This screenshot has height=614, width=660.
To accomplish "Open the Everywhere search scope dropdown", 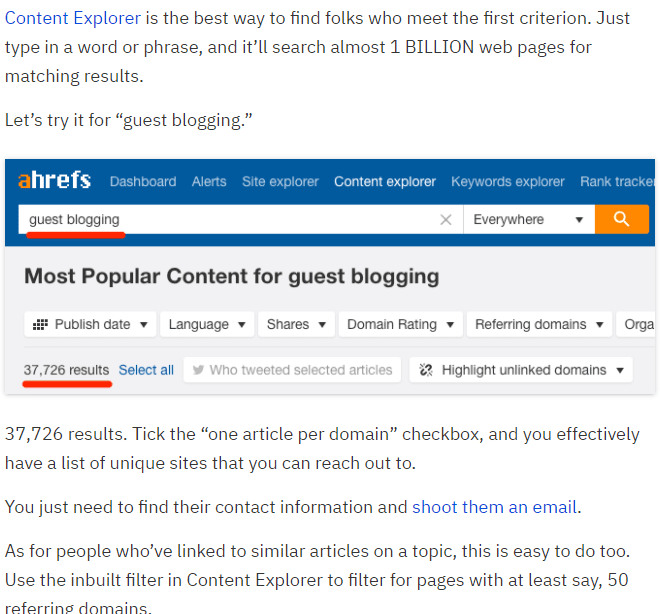I will [x=528, y=219].
